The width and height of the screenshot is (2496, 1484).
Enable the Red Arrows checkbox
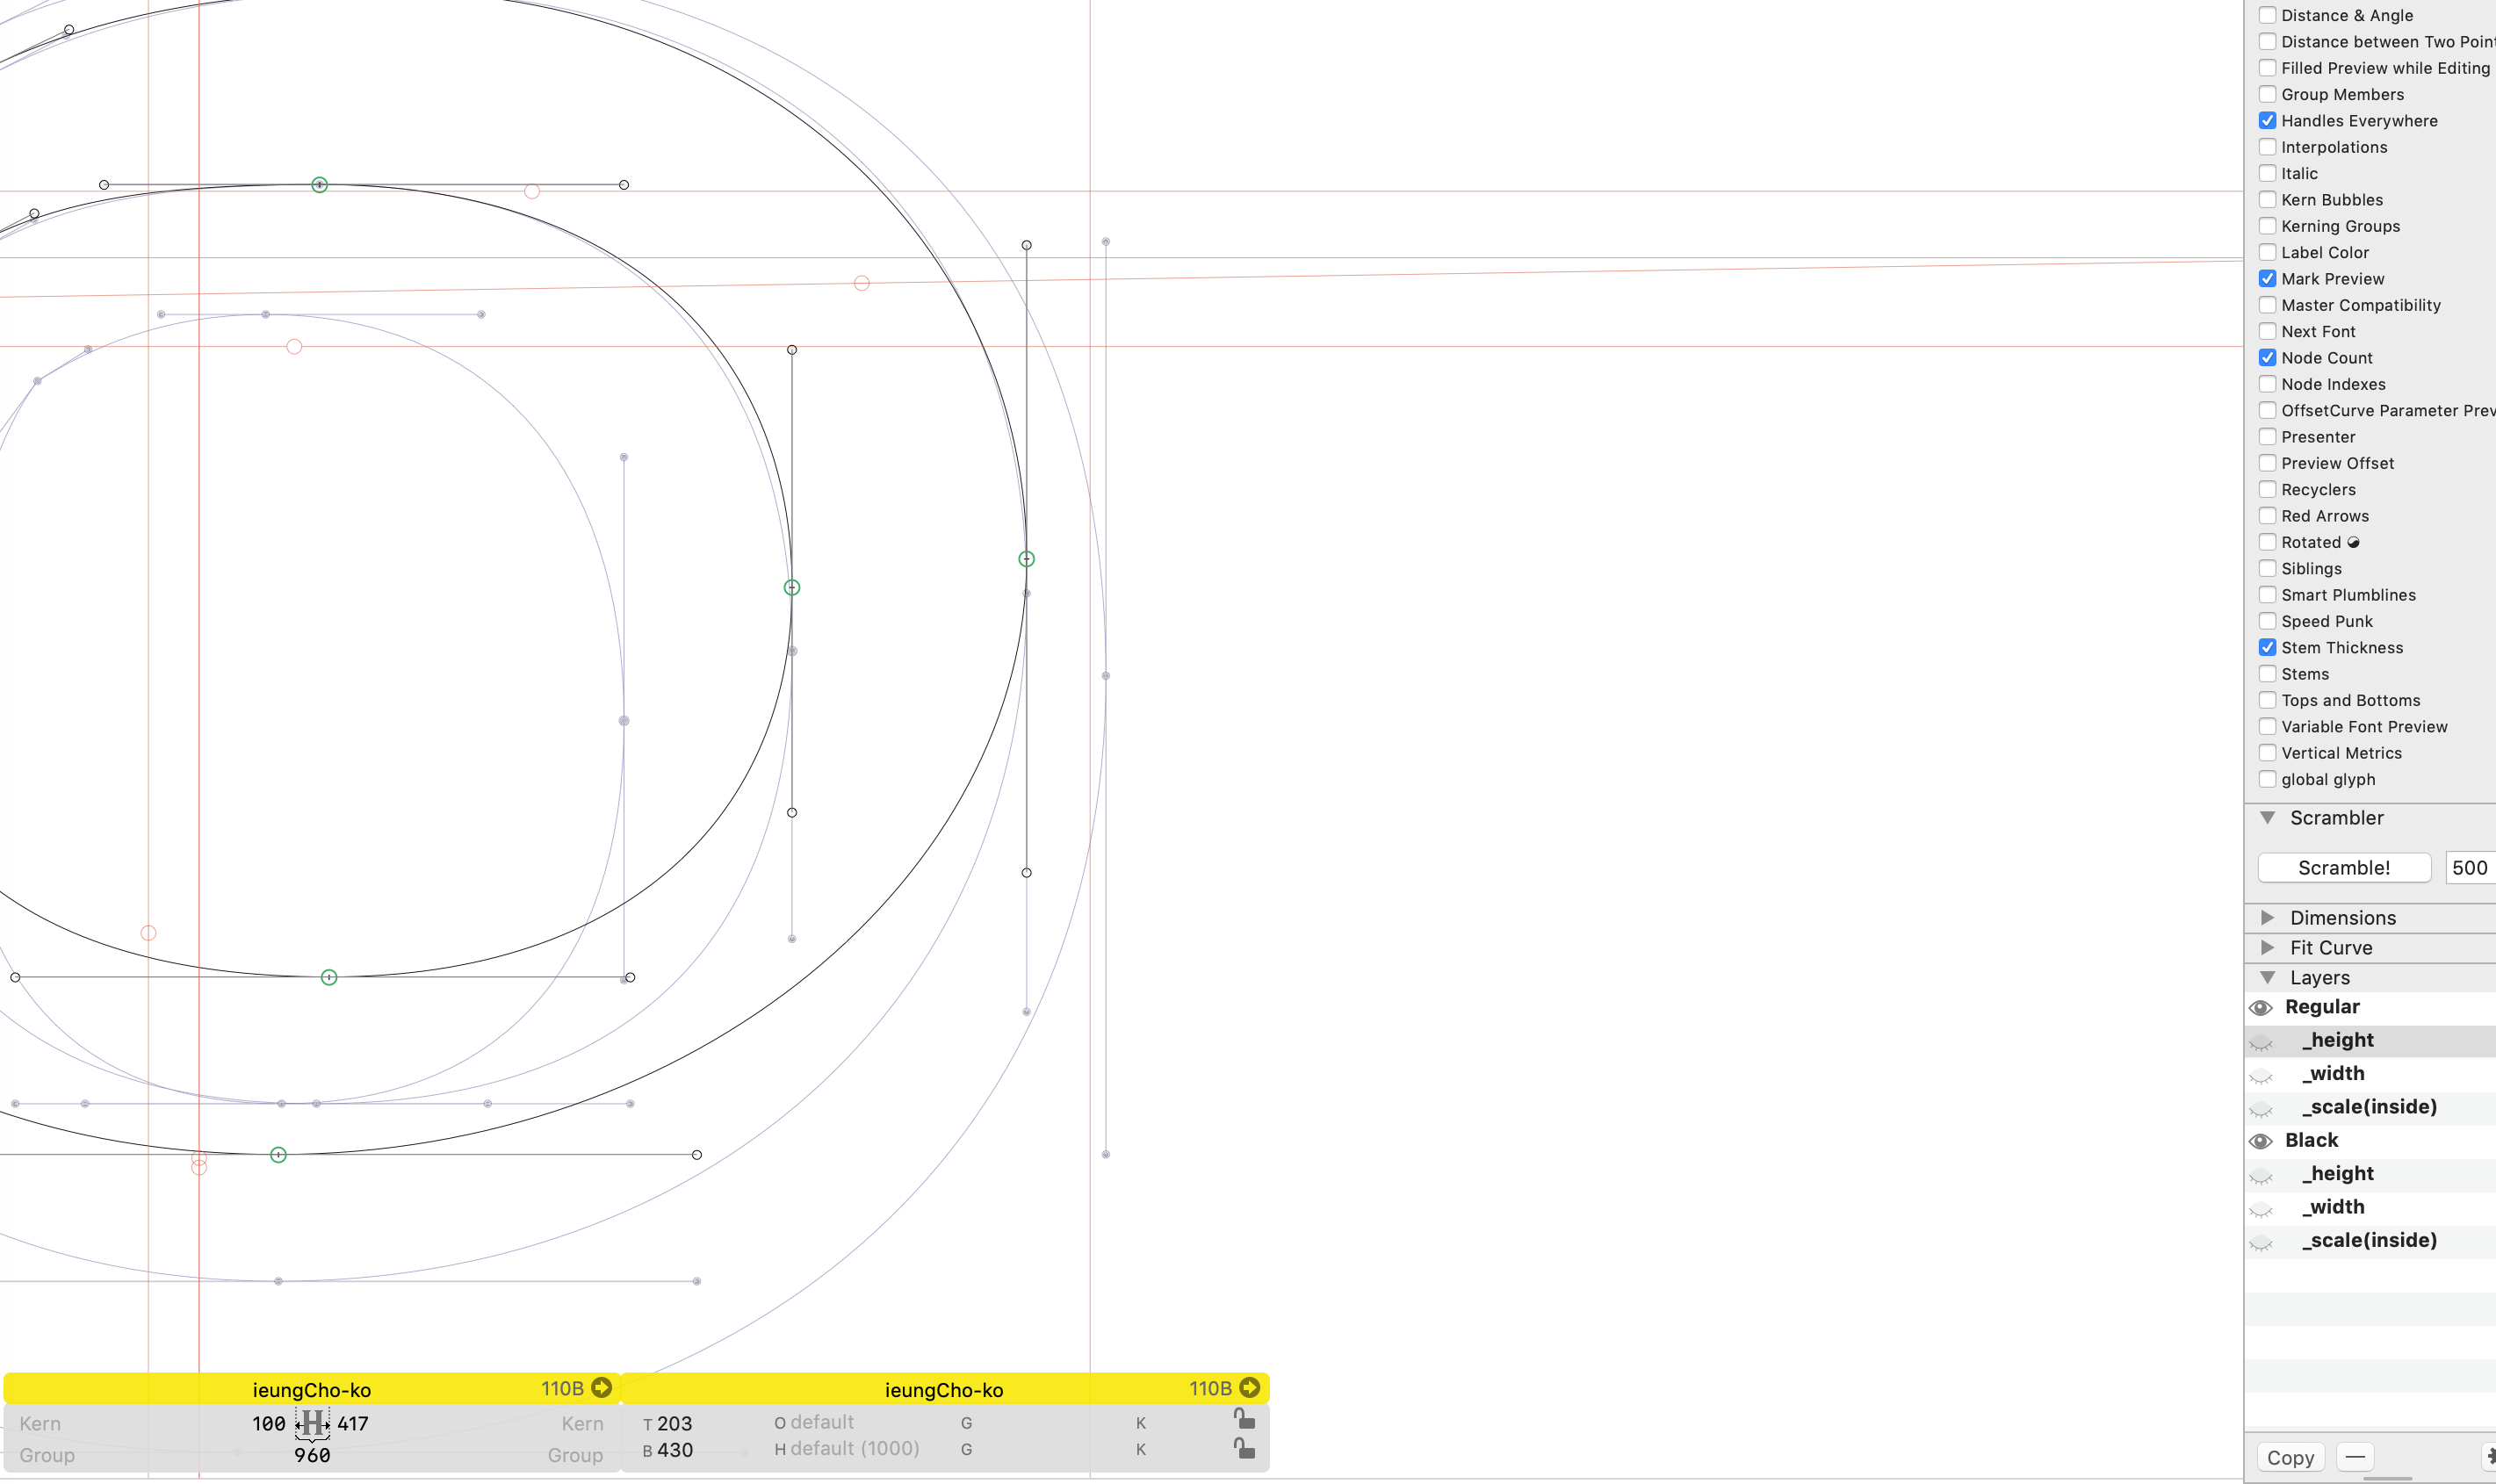pos(2267,516)
